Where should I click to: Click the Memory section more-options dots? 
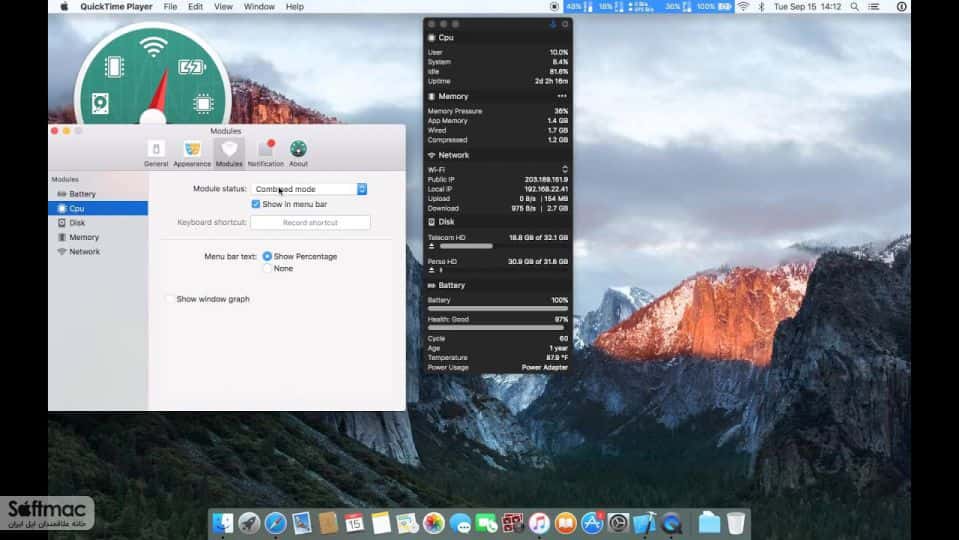(x=562, y=97)
